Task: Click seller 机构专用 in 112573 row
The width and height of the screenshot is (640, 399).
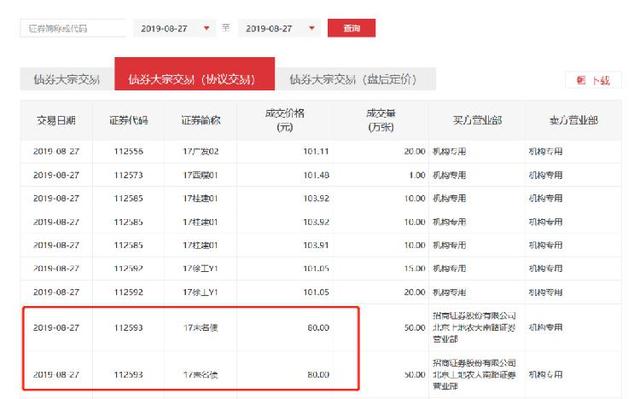Action: pyautogui.click(x=546, y=175)
